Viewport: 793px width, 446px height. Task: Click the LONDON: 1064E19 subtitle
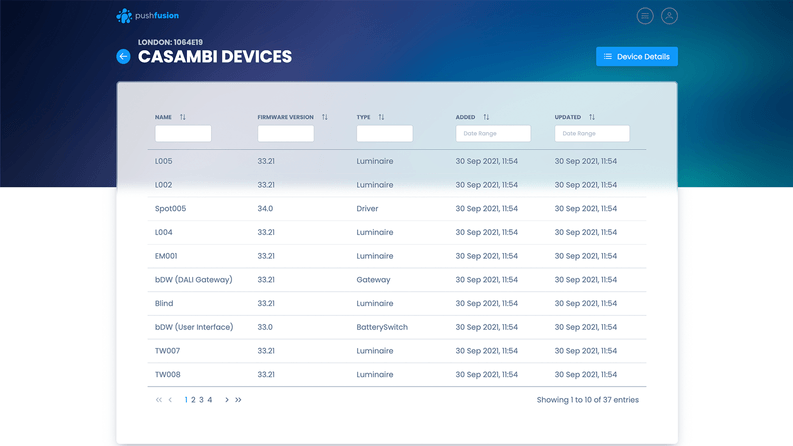pos(170,42)
